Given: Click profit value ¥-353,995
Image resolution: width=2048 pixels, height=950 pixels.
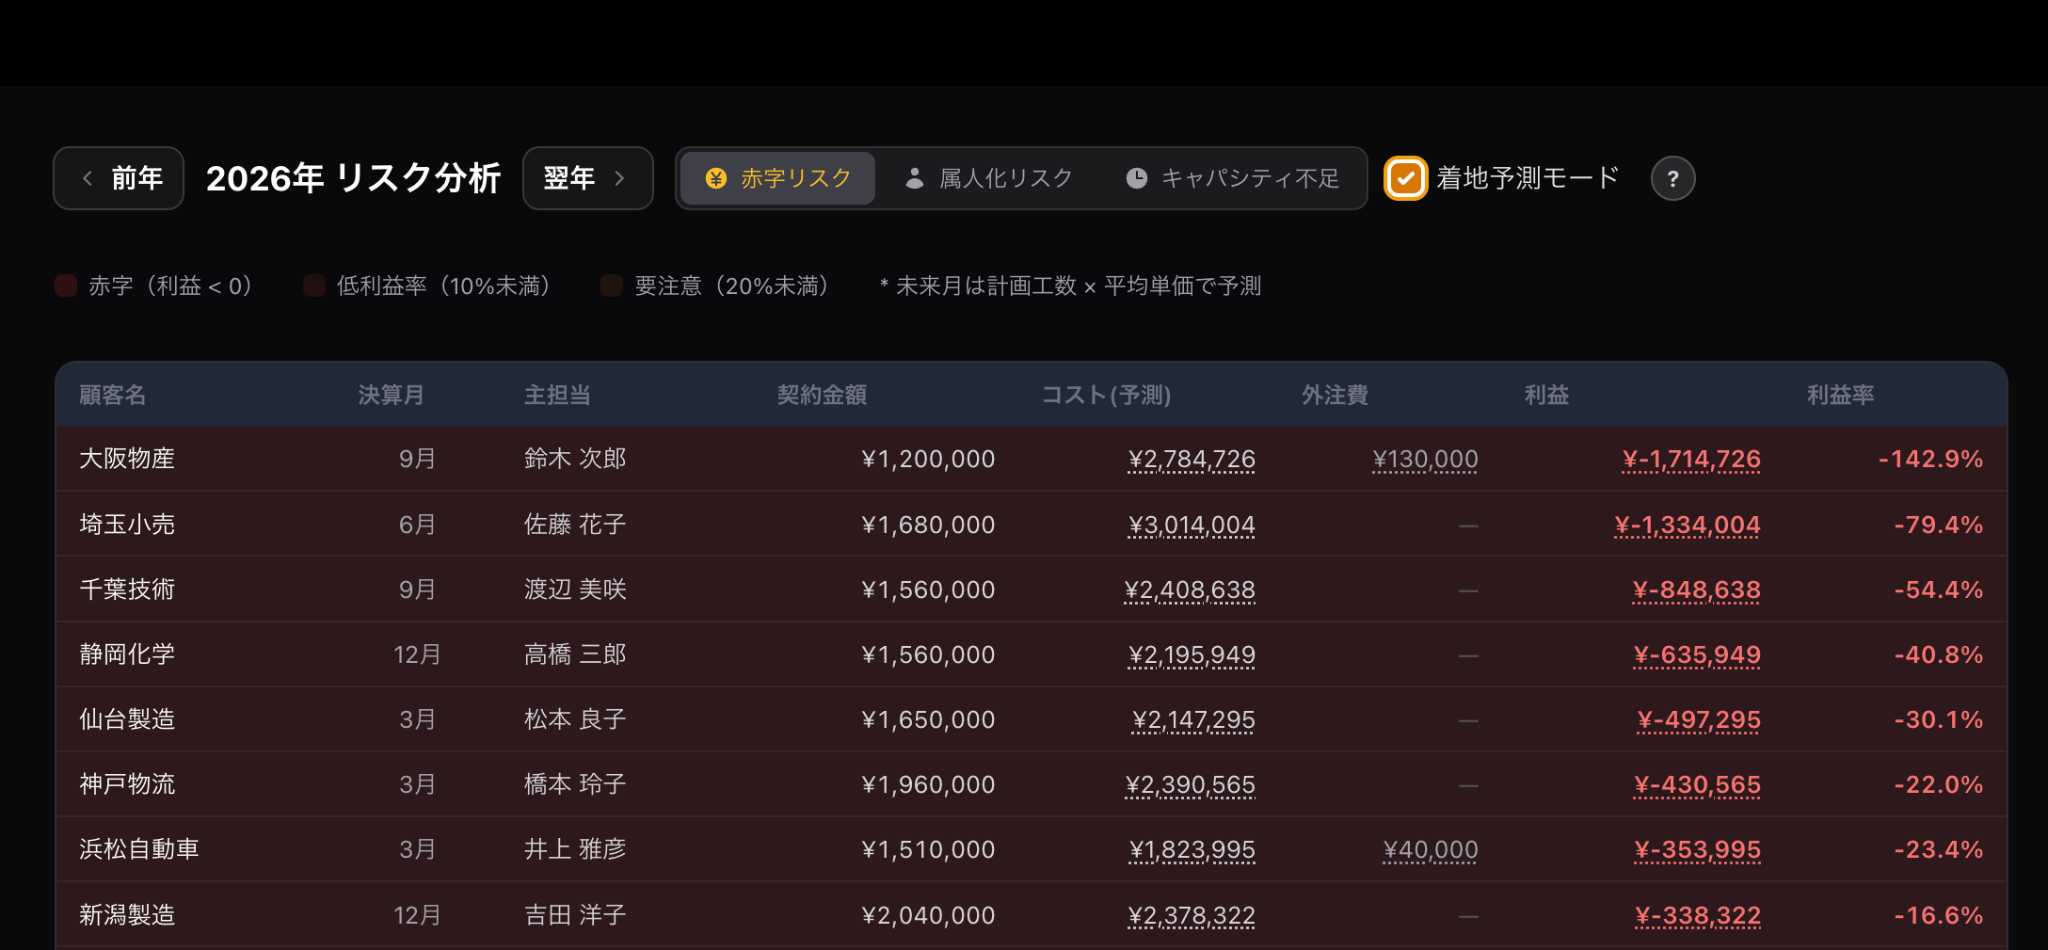Looking at the screenshot, I should click(x=1697, y=850).
